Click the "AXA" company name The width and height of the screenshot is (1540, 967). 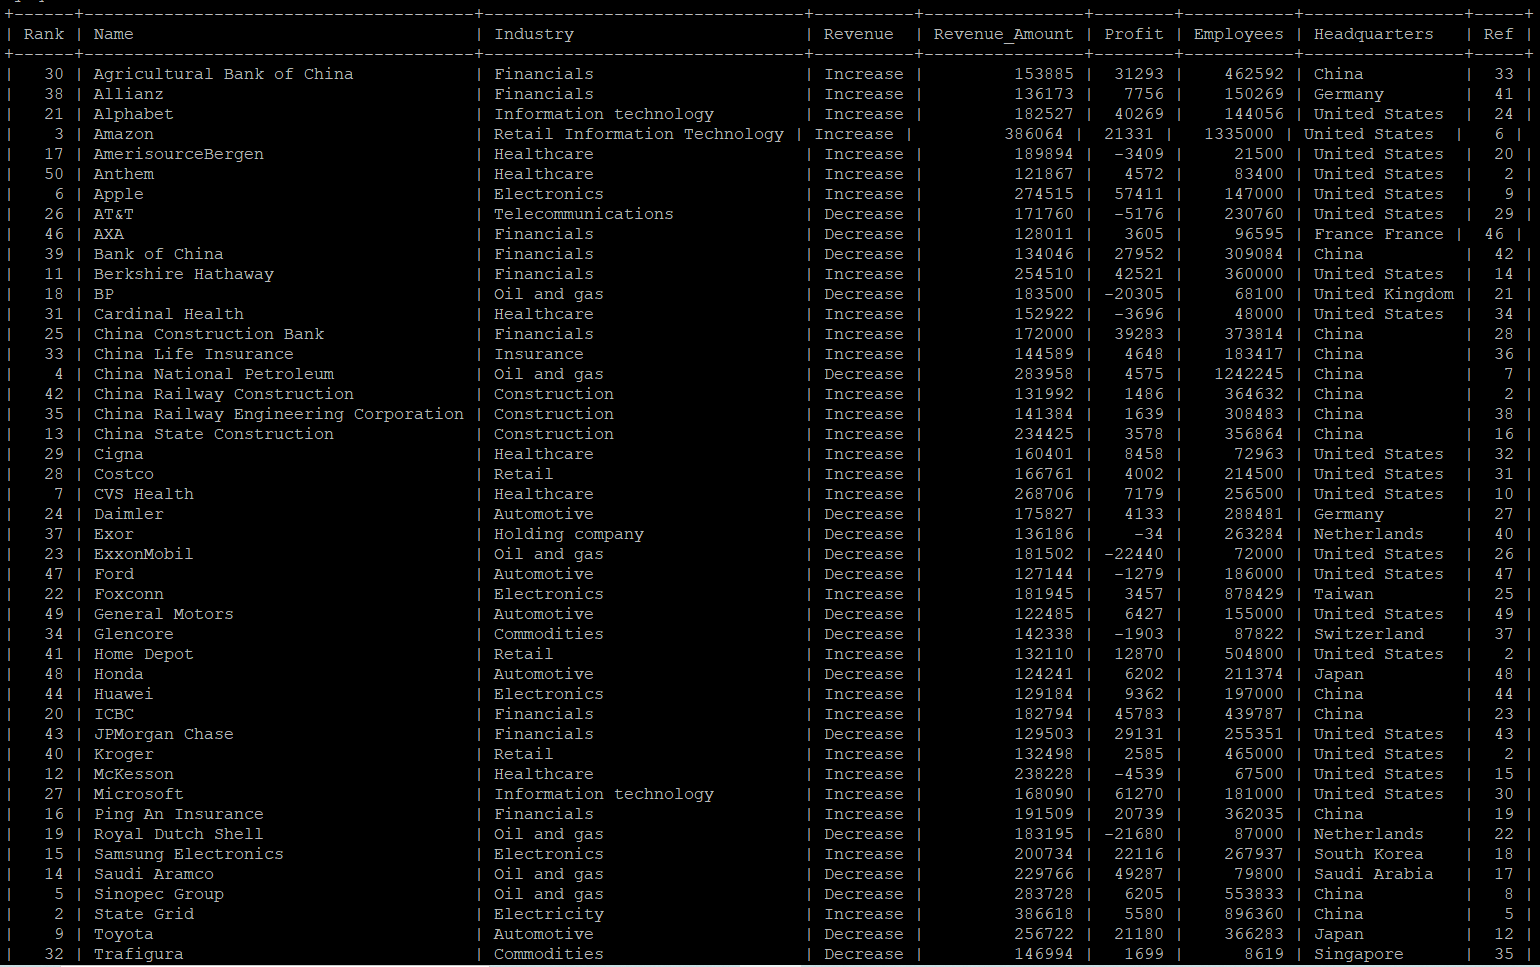[108, 234]
